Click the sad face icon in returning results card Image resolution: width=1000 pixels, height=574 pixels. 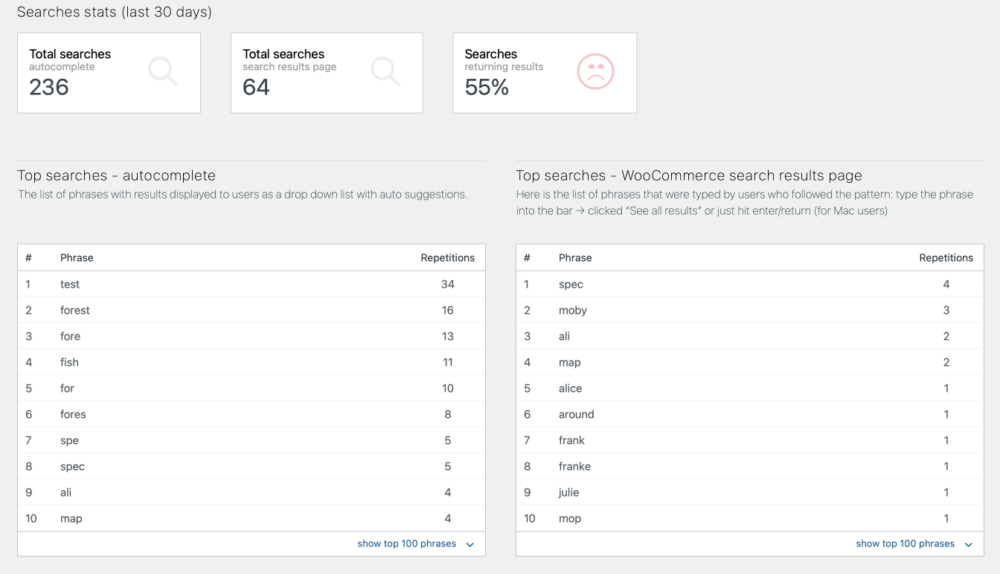[x=595, y=71]
